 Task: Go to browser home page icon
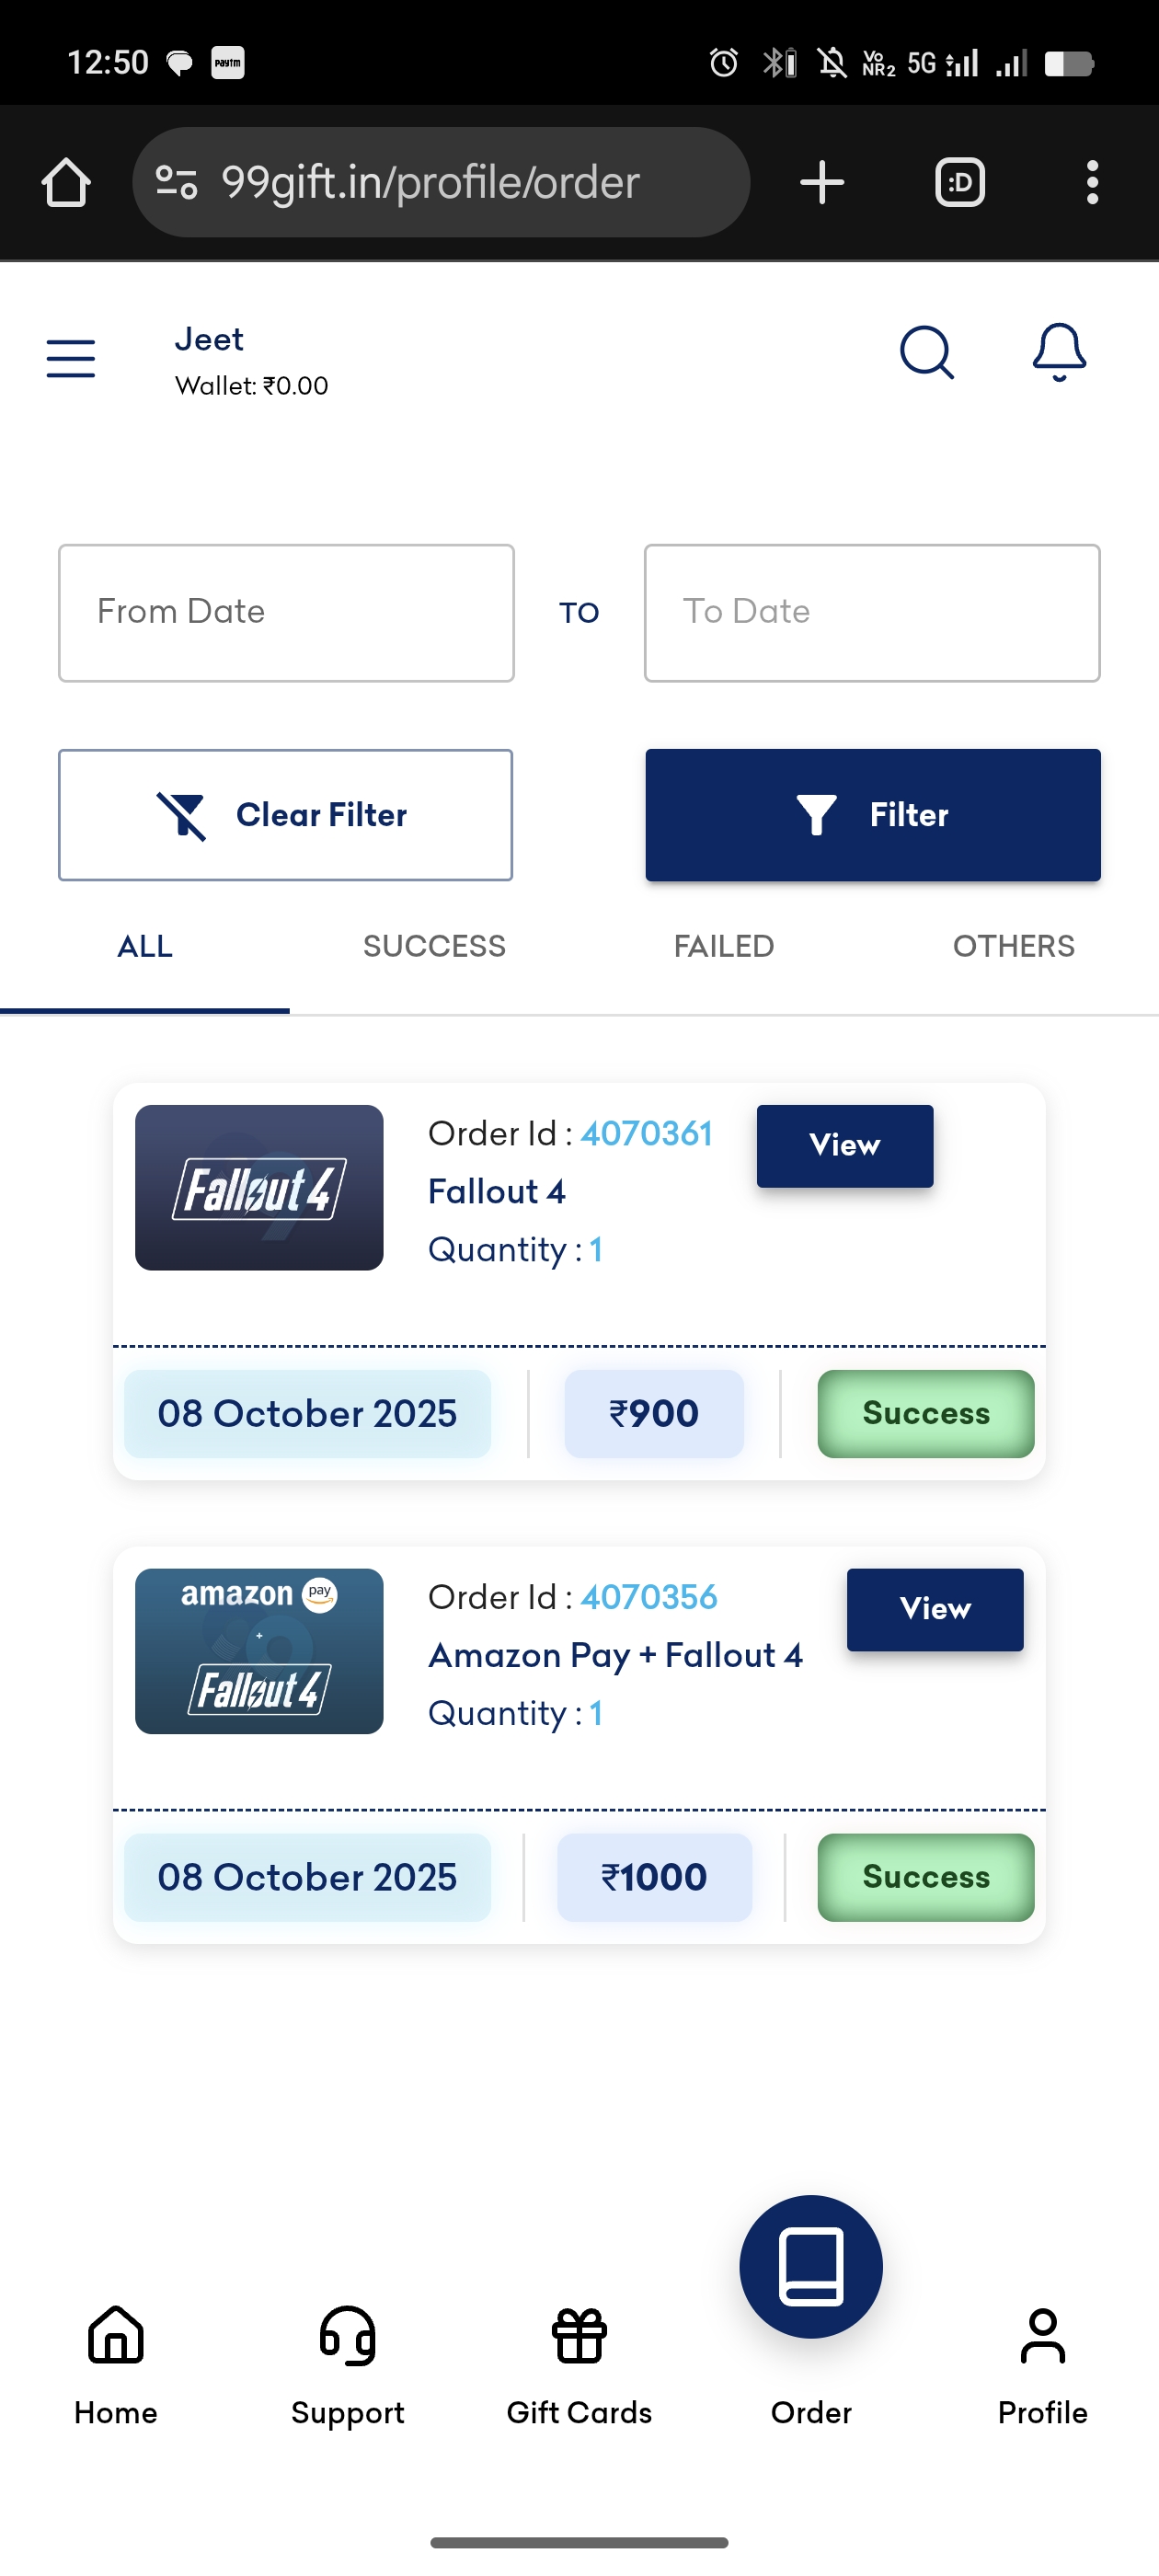click(x=66, y=183)
